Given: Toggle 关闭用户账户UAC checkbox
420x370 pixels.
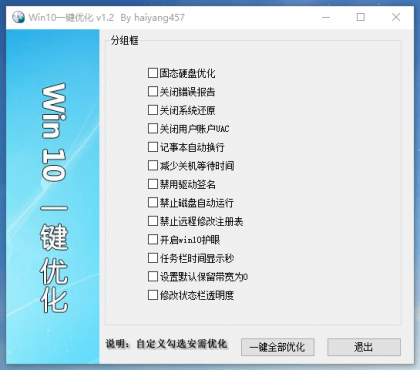Looking at the screenshot, I should point(153,129).
